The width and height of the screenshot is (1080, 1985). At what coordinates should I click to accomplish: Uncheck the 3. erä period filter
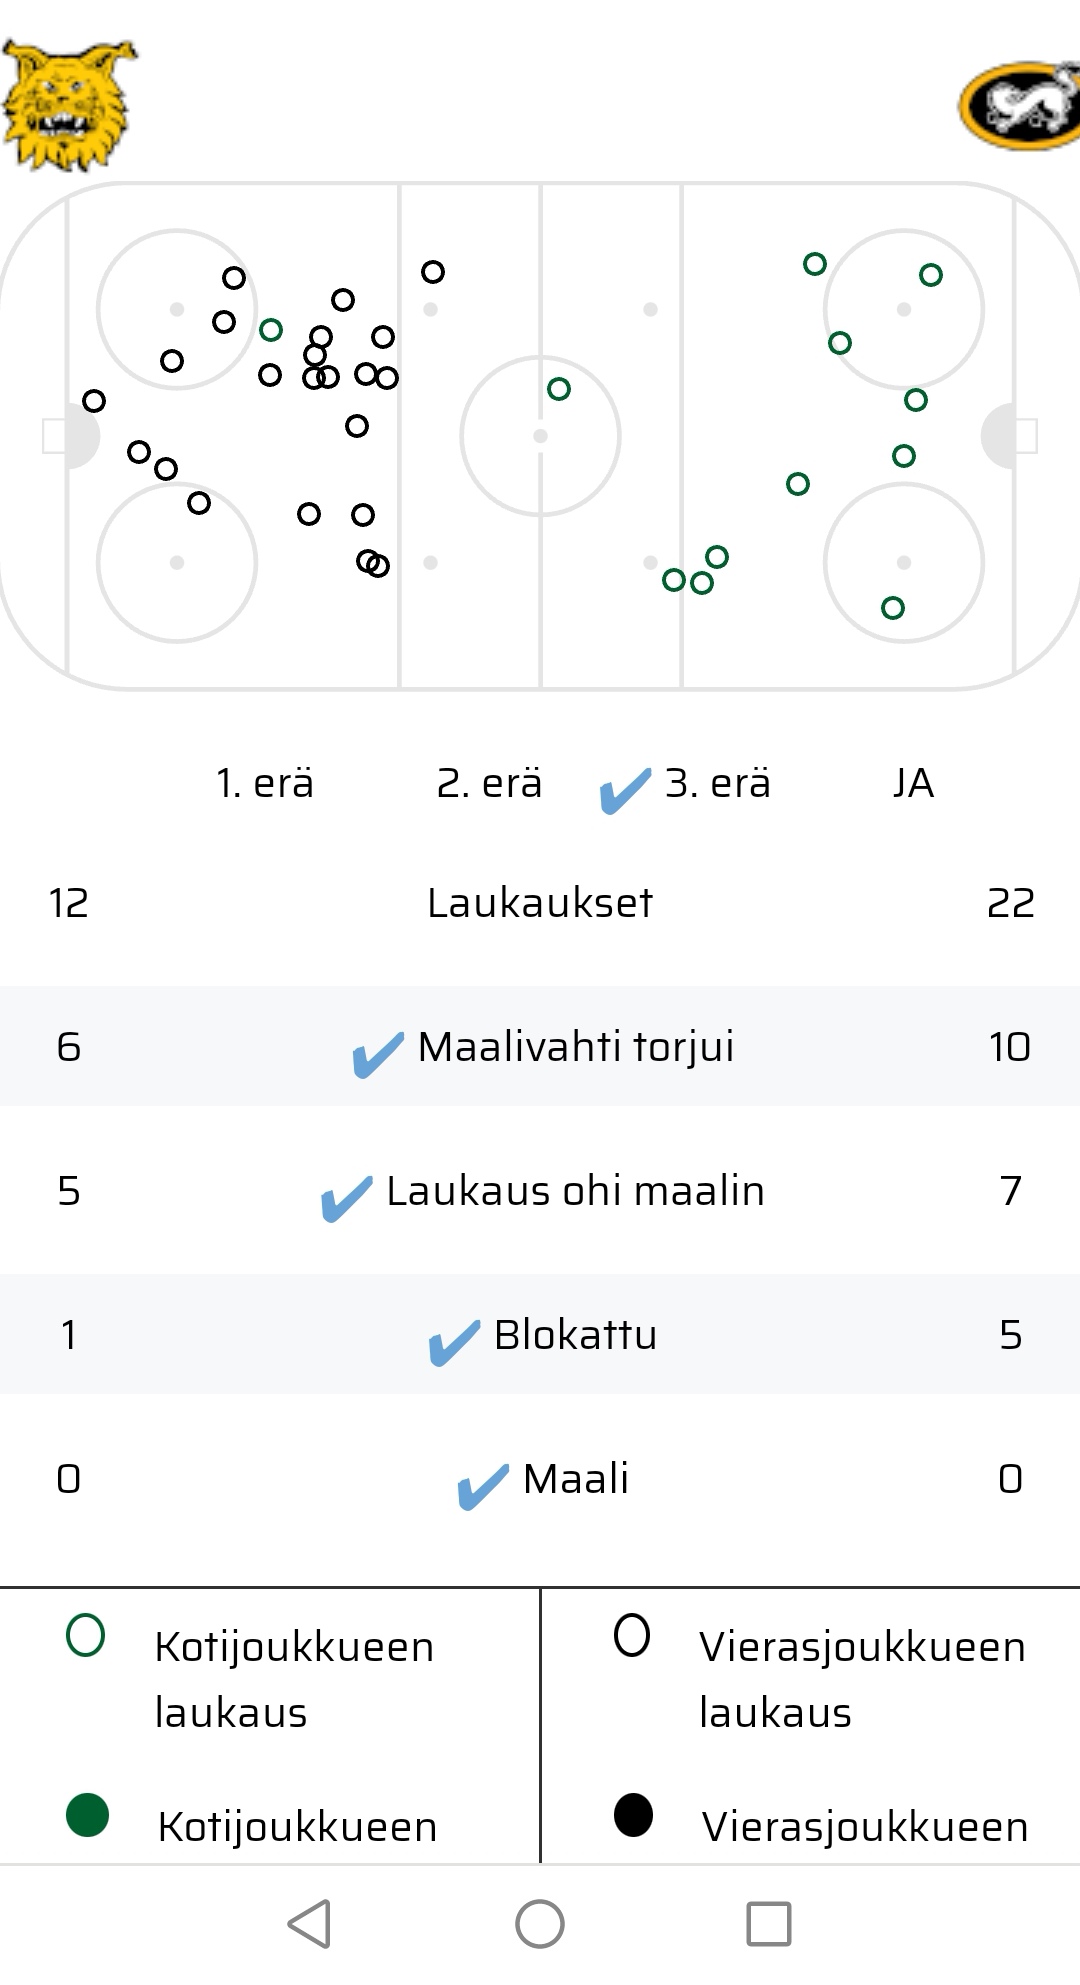pyautogui.click(x=686, y=785)
